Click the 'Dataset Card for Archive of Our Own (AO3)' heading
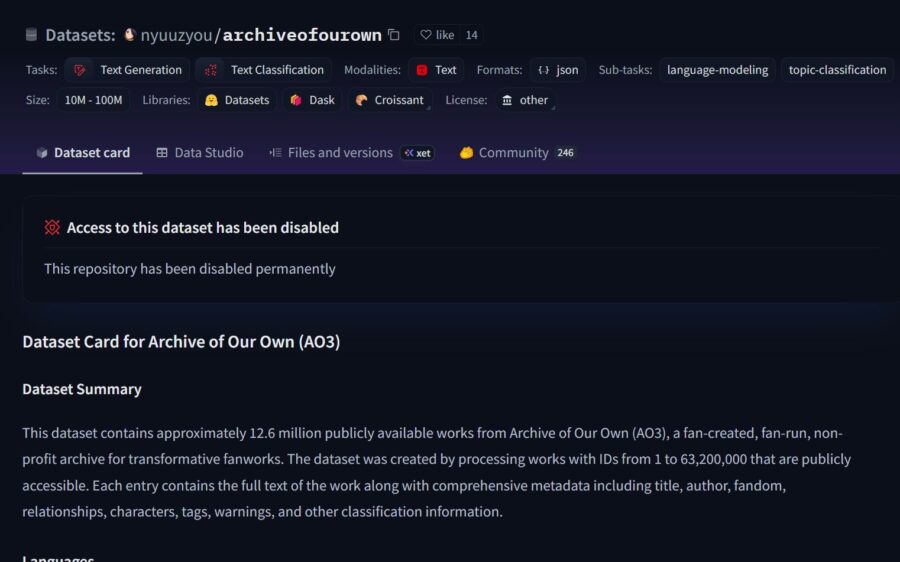Viewport: 900px width, 562px height. (x=181, y=342)
